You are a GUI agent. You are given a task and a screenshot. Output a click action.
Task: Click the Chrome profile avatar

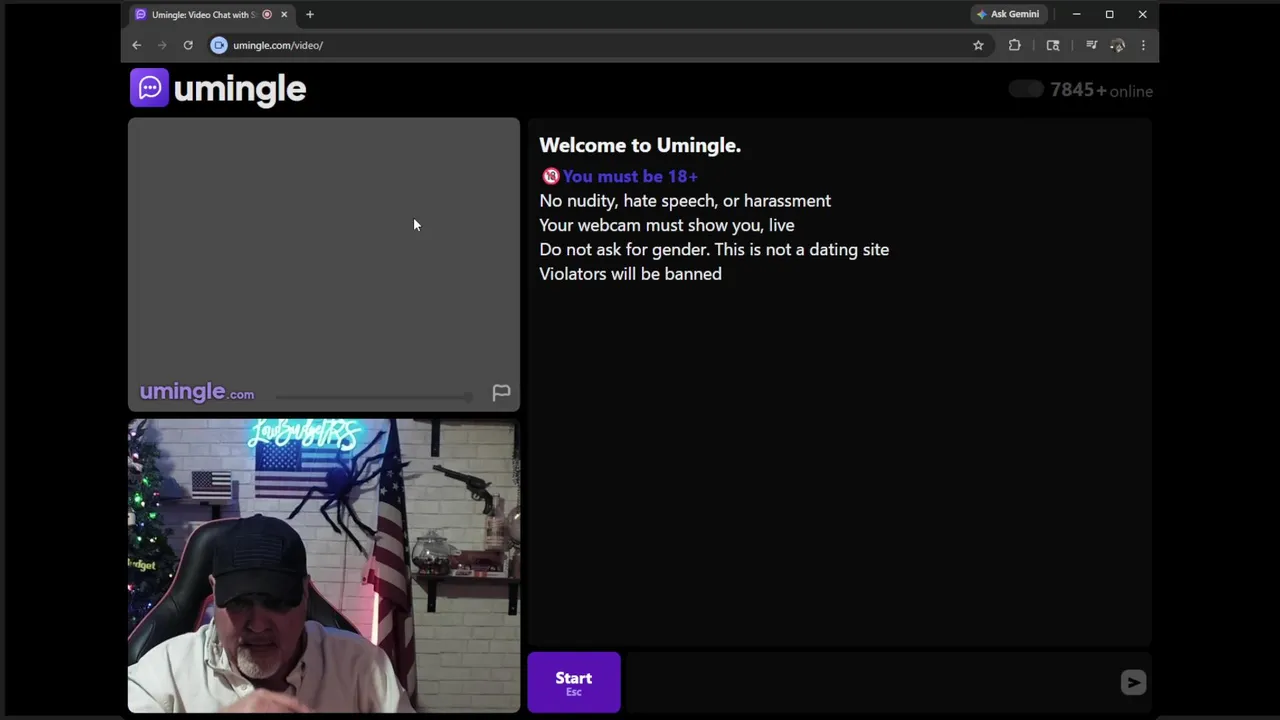pos(1118,45)
